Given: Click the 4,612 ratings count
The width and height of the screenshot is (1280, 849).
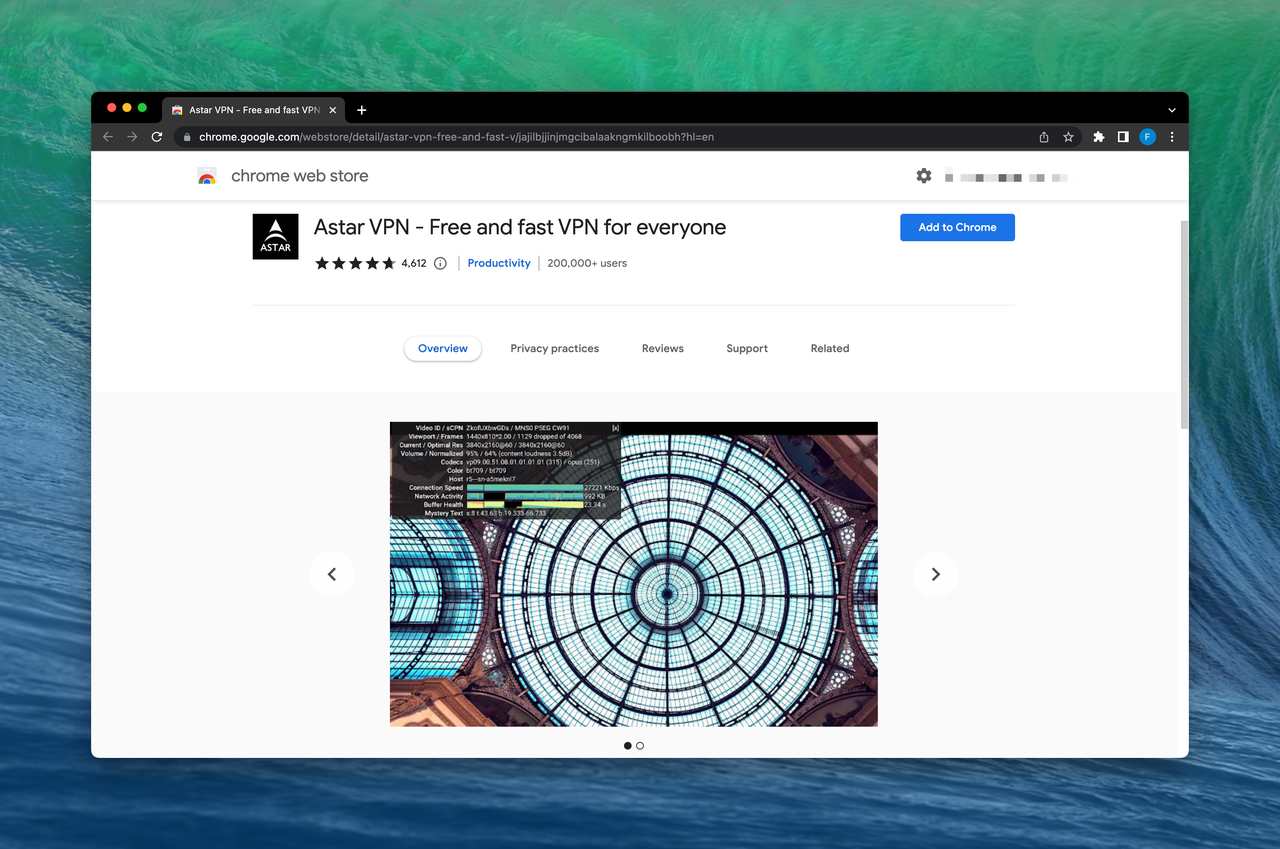Looking at the screenshot, I should pyautogui.click(x=414, y=263).
